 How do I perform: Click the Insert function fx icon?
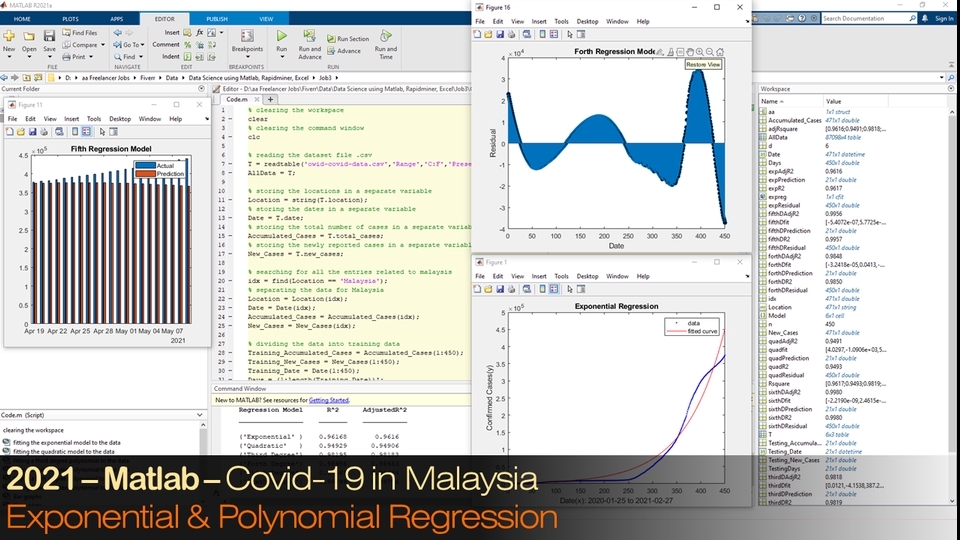(x=200, y=32)
